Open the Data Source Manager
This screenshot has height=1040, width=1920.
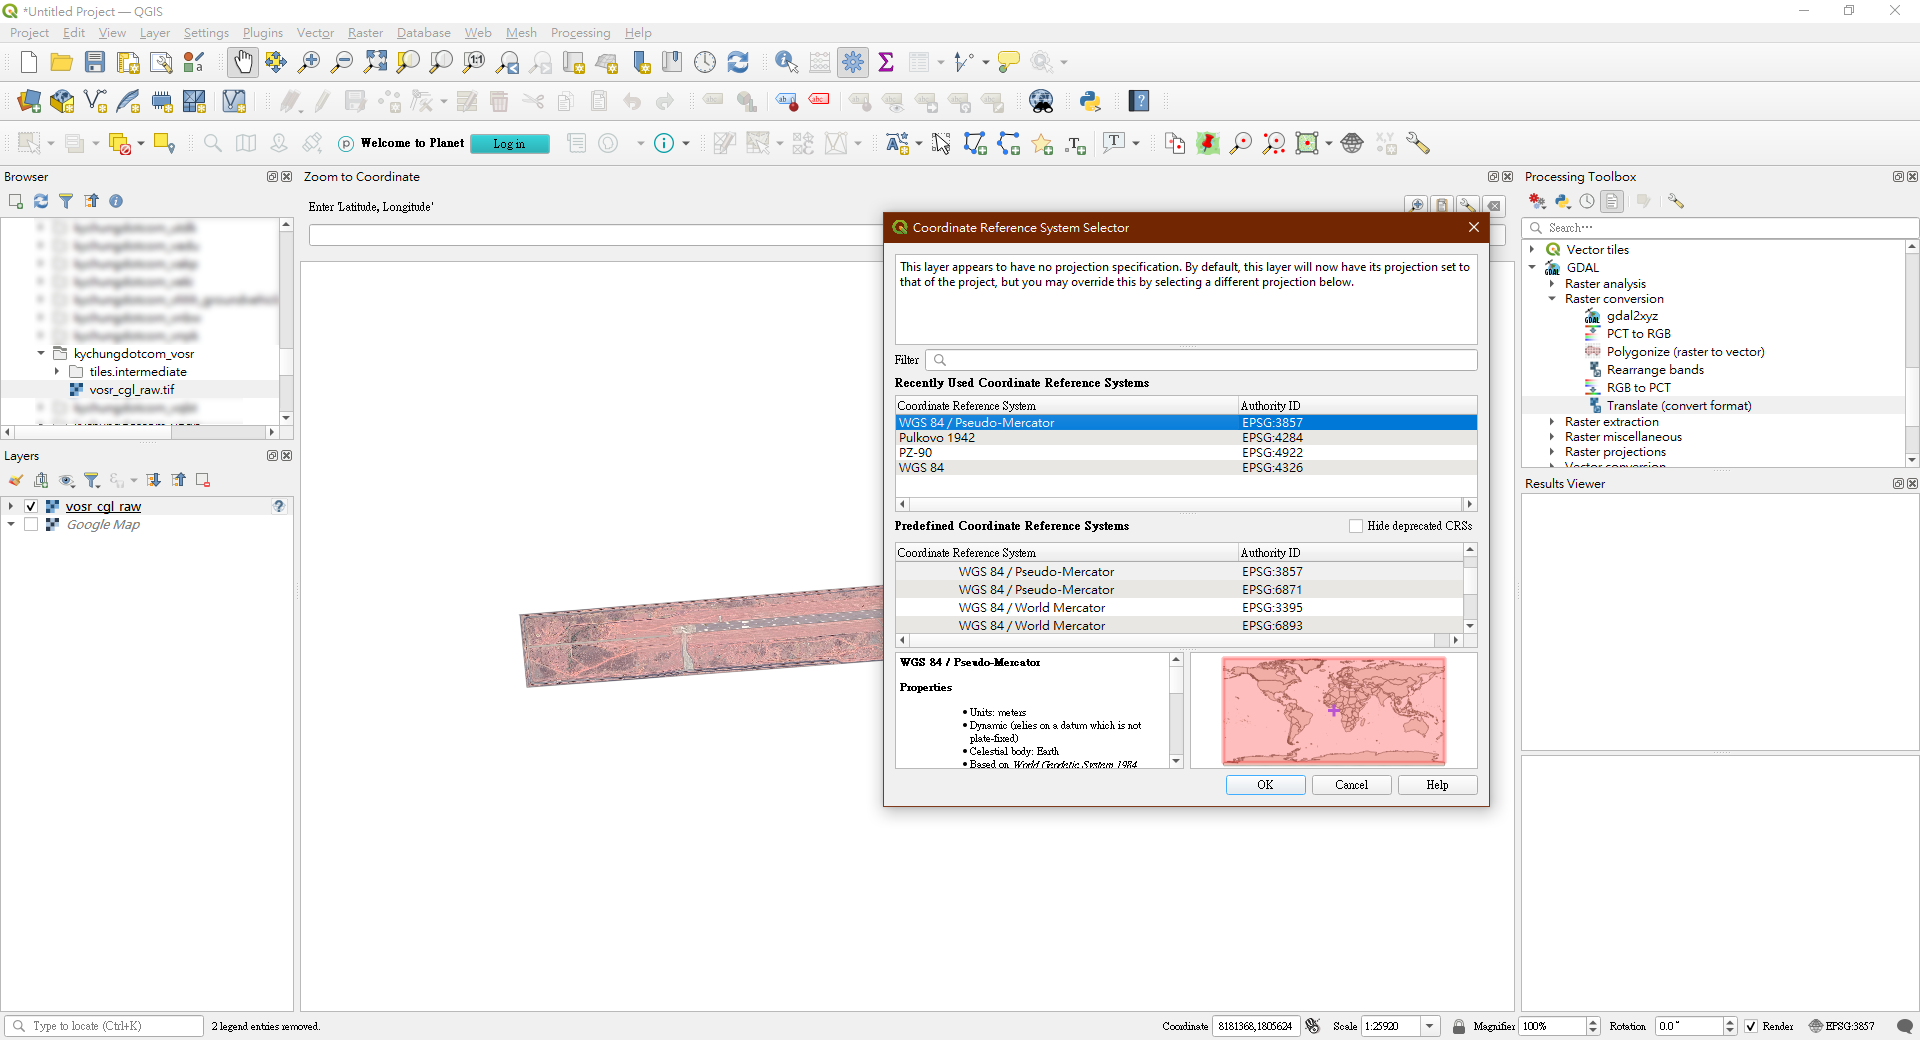point(29,101)
